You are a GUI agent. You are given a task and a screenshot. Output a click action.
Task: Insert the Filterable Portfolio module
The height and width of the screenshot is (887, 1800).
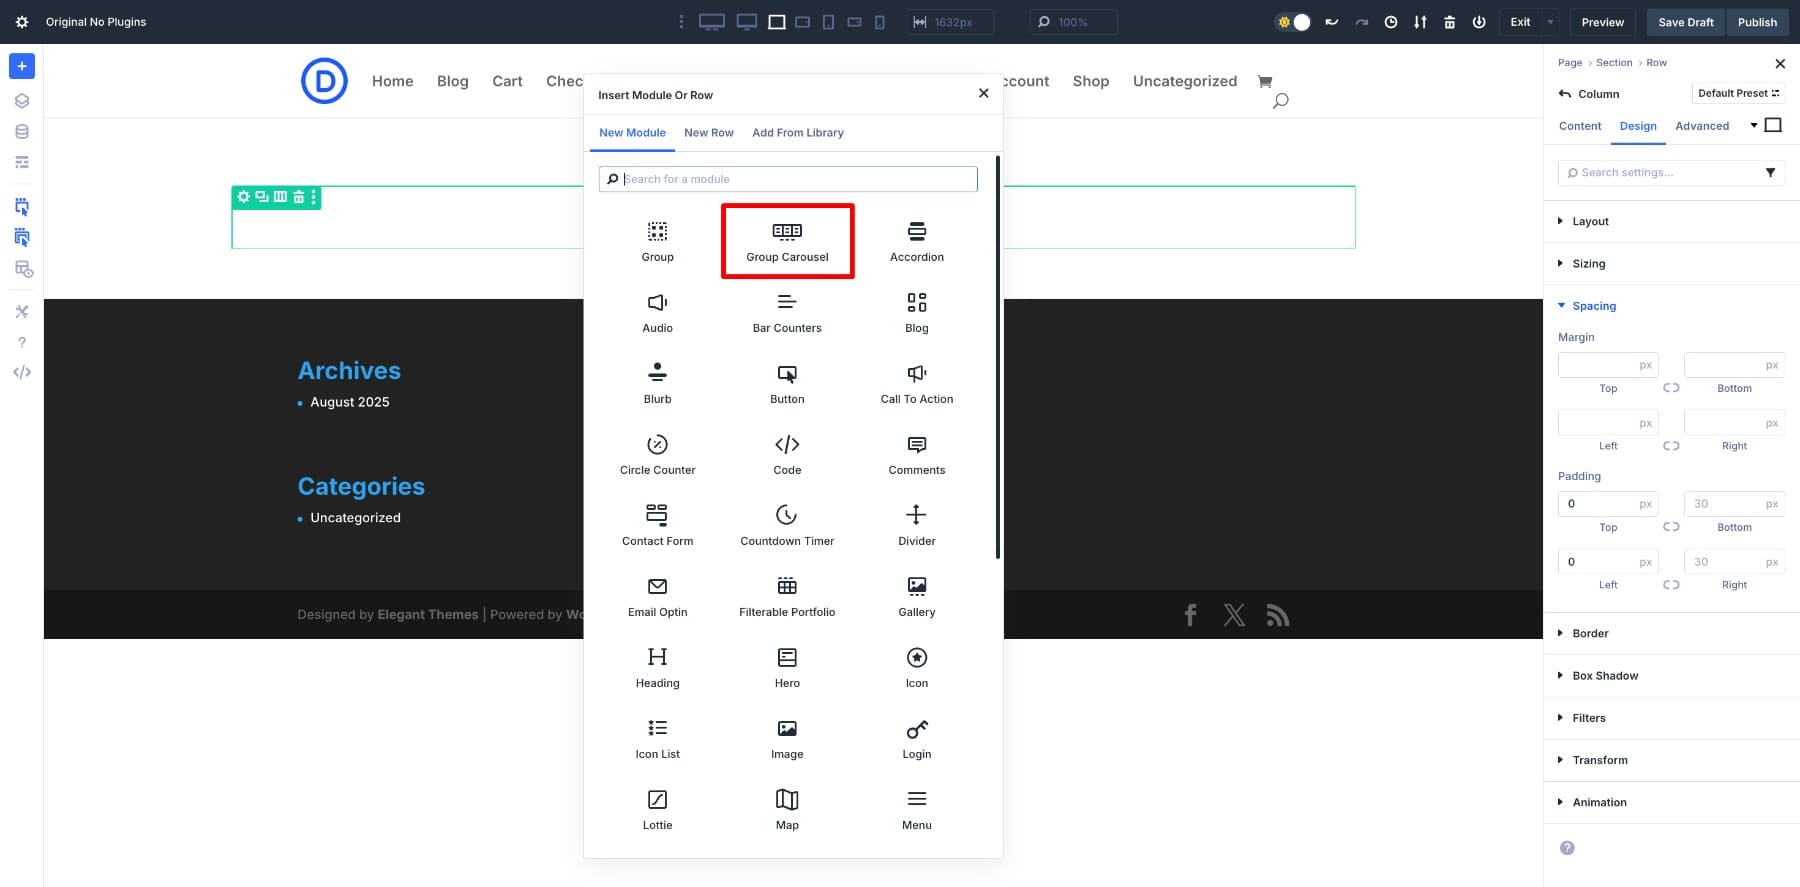coord(787,596)
